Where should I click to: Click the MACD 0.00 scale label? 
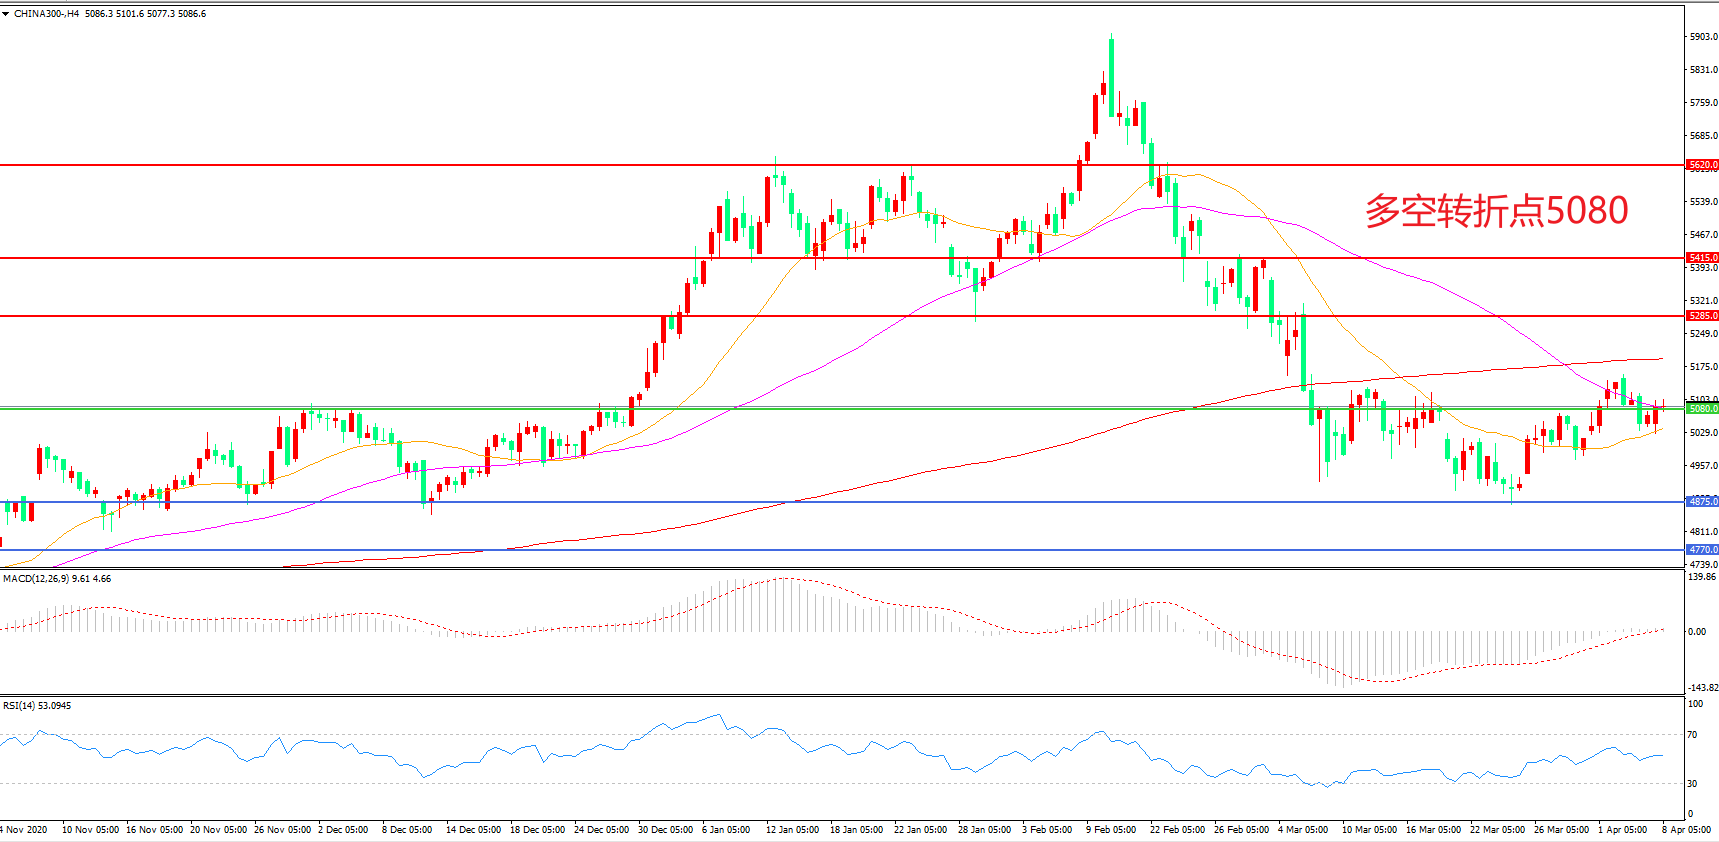[x=1697, y=632]
